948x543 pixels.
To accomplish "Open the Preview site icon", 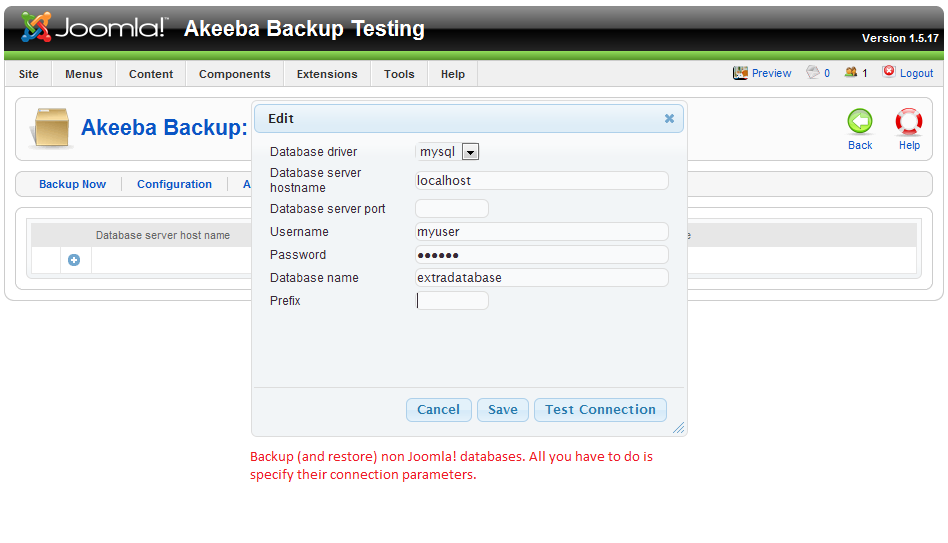I will point(741,73).
